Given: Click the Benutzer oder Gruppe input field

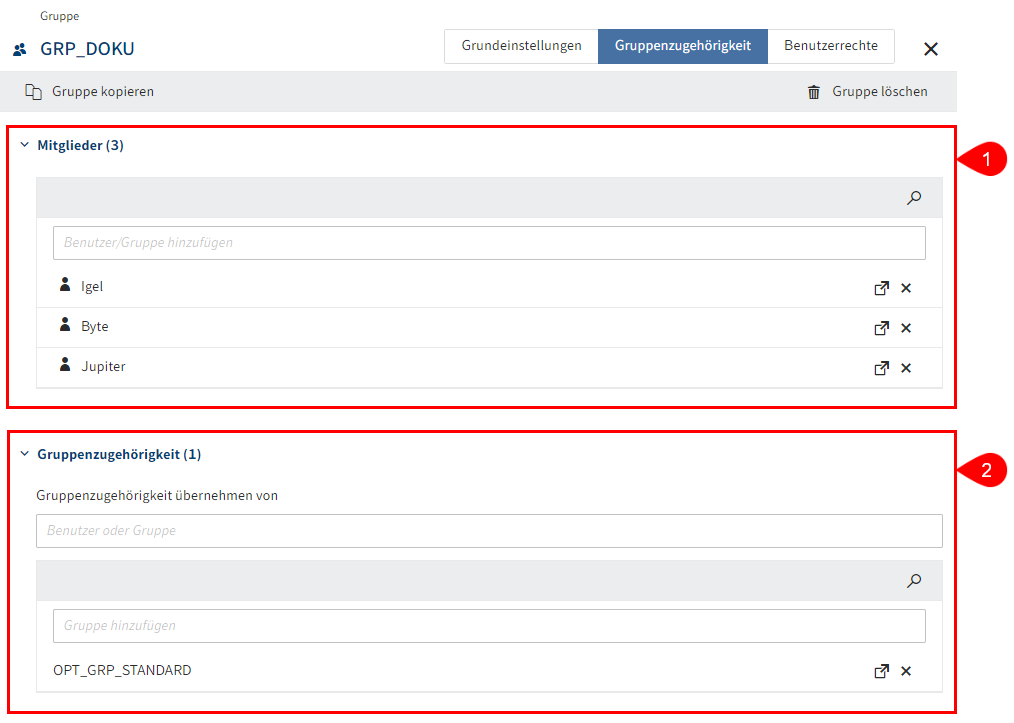Looking at the screenshot, I should 489,531.
